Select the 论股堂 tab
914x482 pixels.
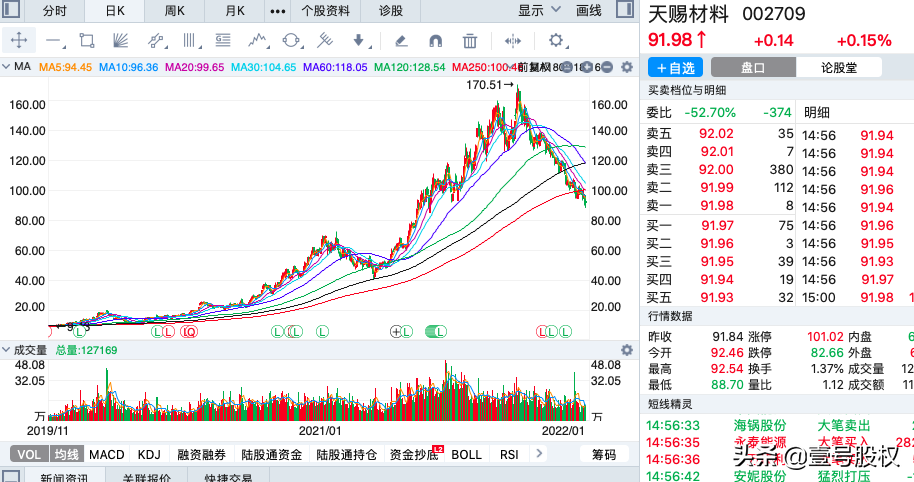pos(839,68)
